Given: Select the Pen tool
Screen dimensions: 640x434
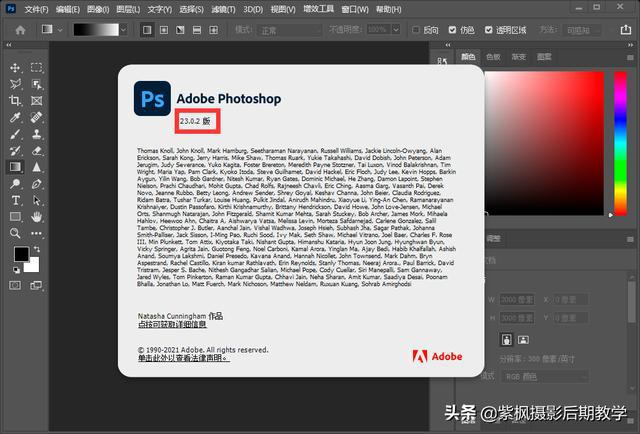Looking at the screenshot, I should 36,184.
